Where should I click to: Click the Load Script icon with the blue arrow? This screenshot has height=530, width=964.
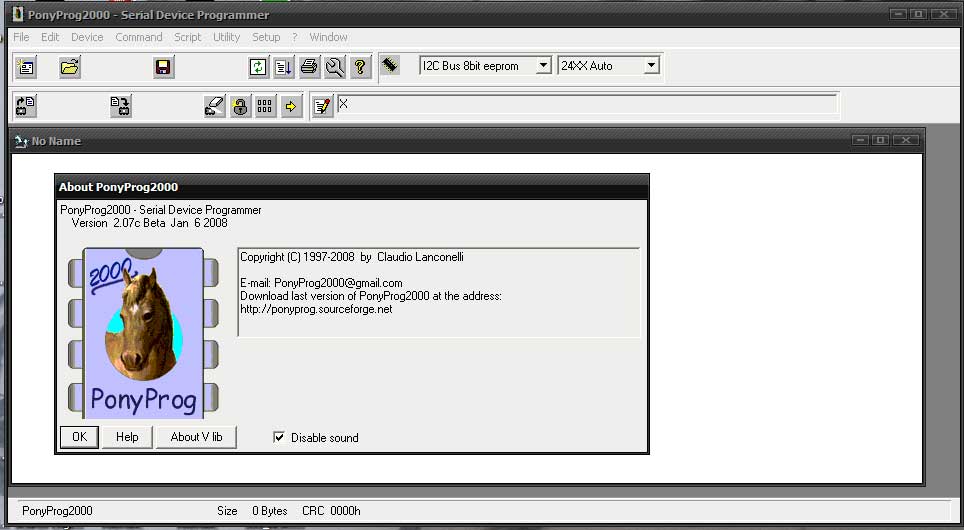(x=283, y=66)
